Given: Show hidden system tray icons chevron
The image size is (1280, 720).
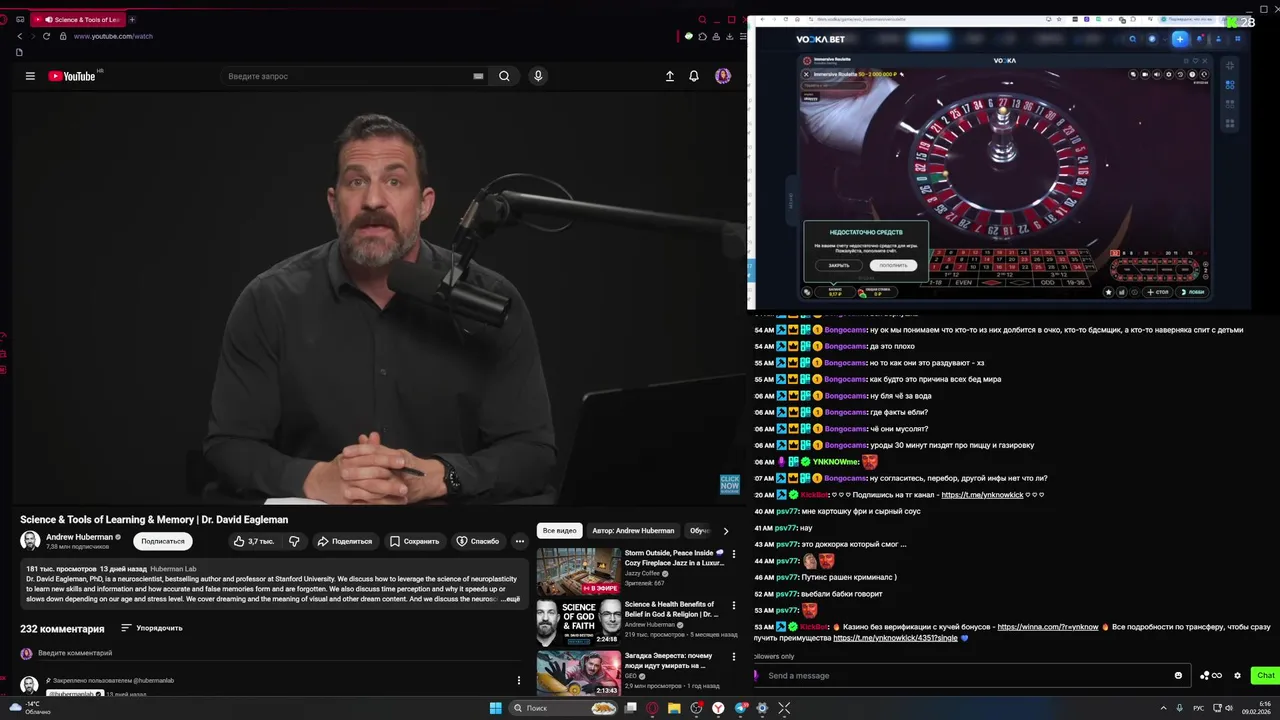Looking at the screenshot, I should point(1164,708).
